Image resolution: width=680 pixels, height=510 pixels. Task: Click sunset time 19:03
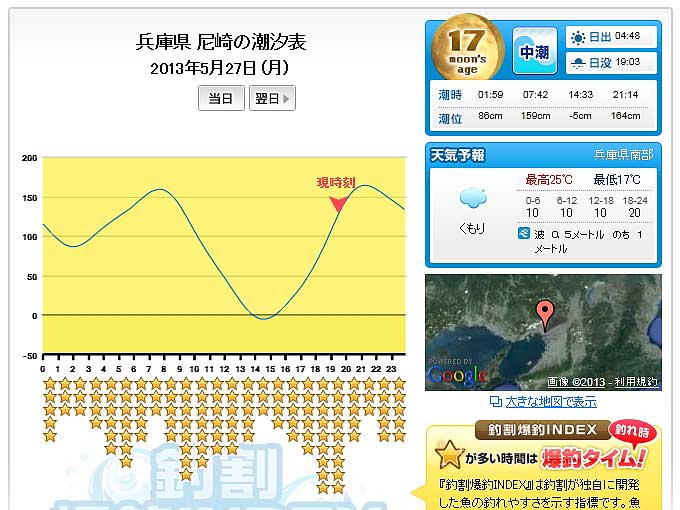[627, 62]
